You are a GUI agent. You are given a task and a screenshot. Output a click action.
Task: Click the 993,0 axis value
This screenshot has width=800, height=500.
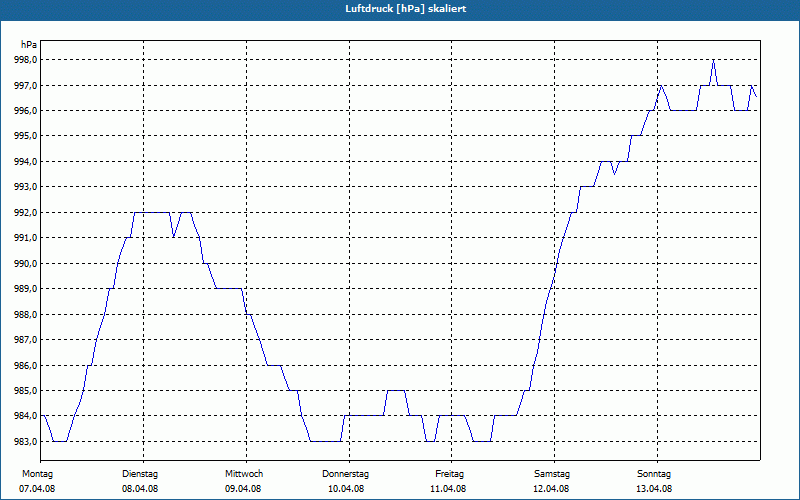click(25, 187)
